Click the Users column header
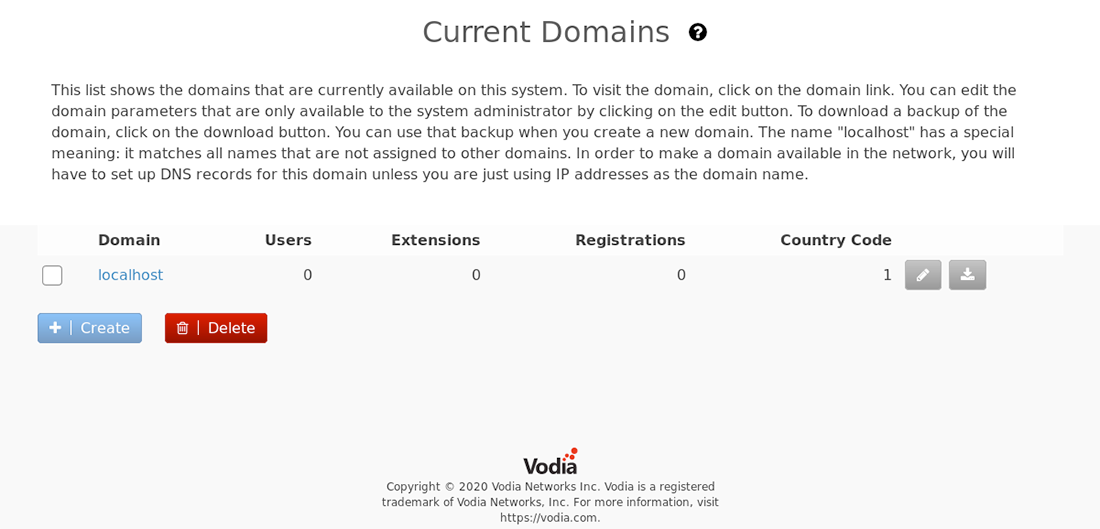The height and width of the screenshot is (529, 1100). pos(288,240)
